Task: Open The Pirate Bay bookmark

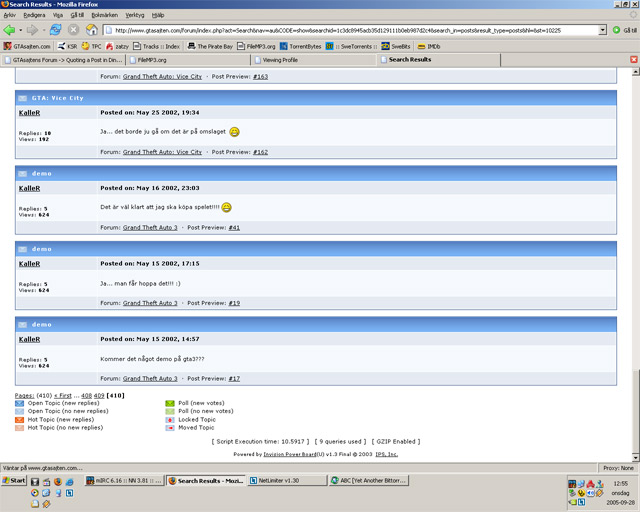Action: pyautogui.click(x=211, y=46)
